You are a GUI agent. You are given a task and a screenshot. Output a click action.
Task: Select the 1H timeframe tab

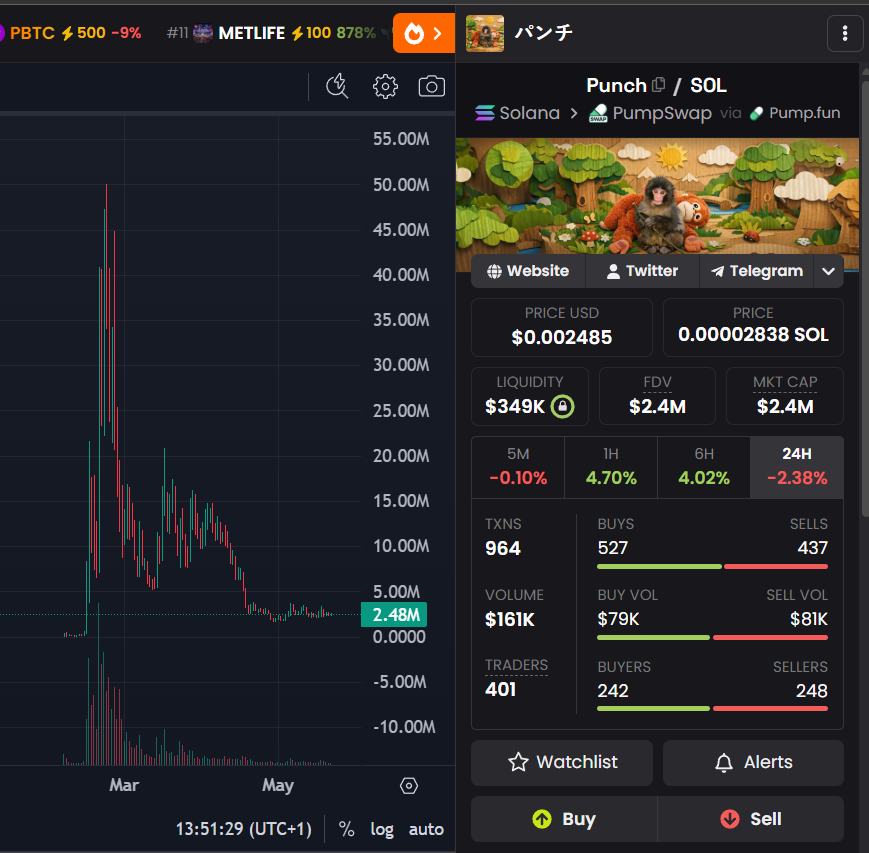(x=611, y=467)
